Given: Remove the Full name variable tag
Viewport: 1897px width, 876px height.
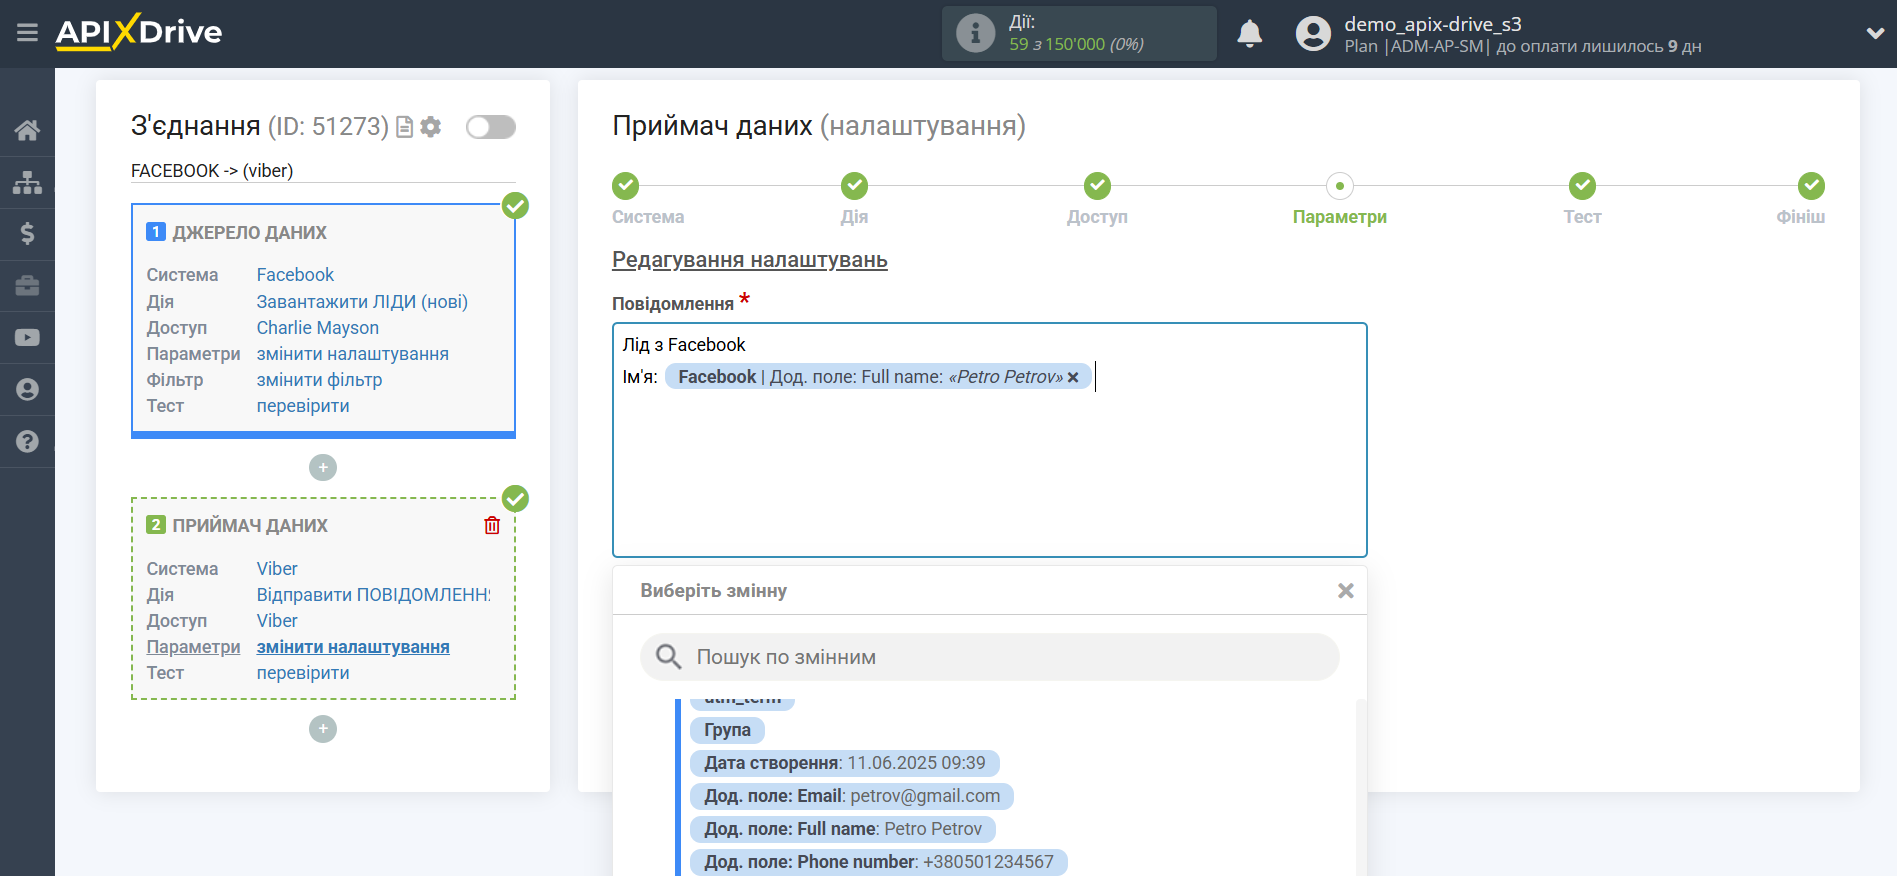Looking at the screenshot, I should click(1073, 377).
